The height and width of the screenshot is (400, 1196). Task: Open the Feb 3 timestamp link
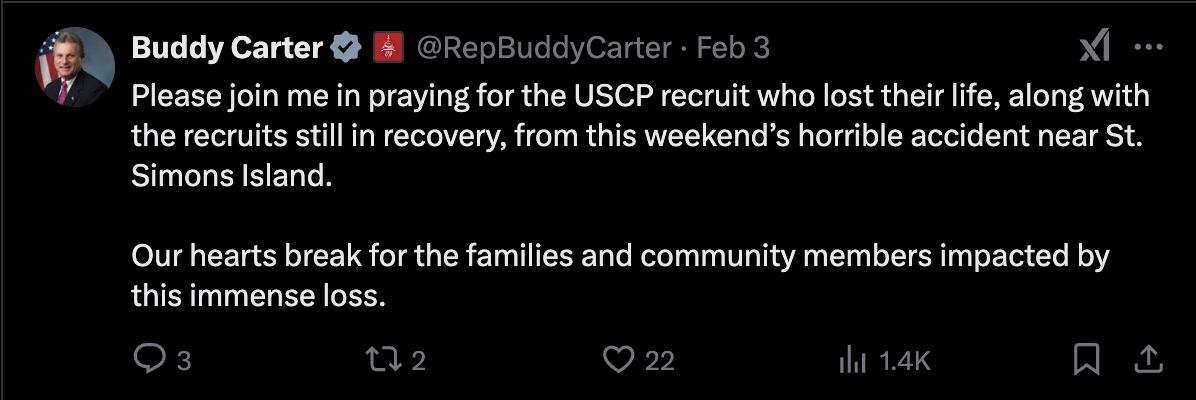click(733, 47)
